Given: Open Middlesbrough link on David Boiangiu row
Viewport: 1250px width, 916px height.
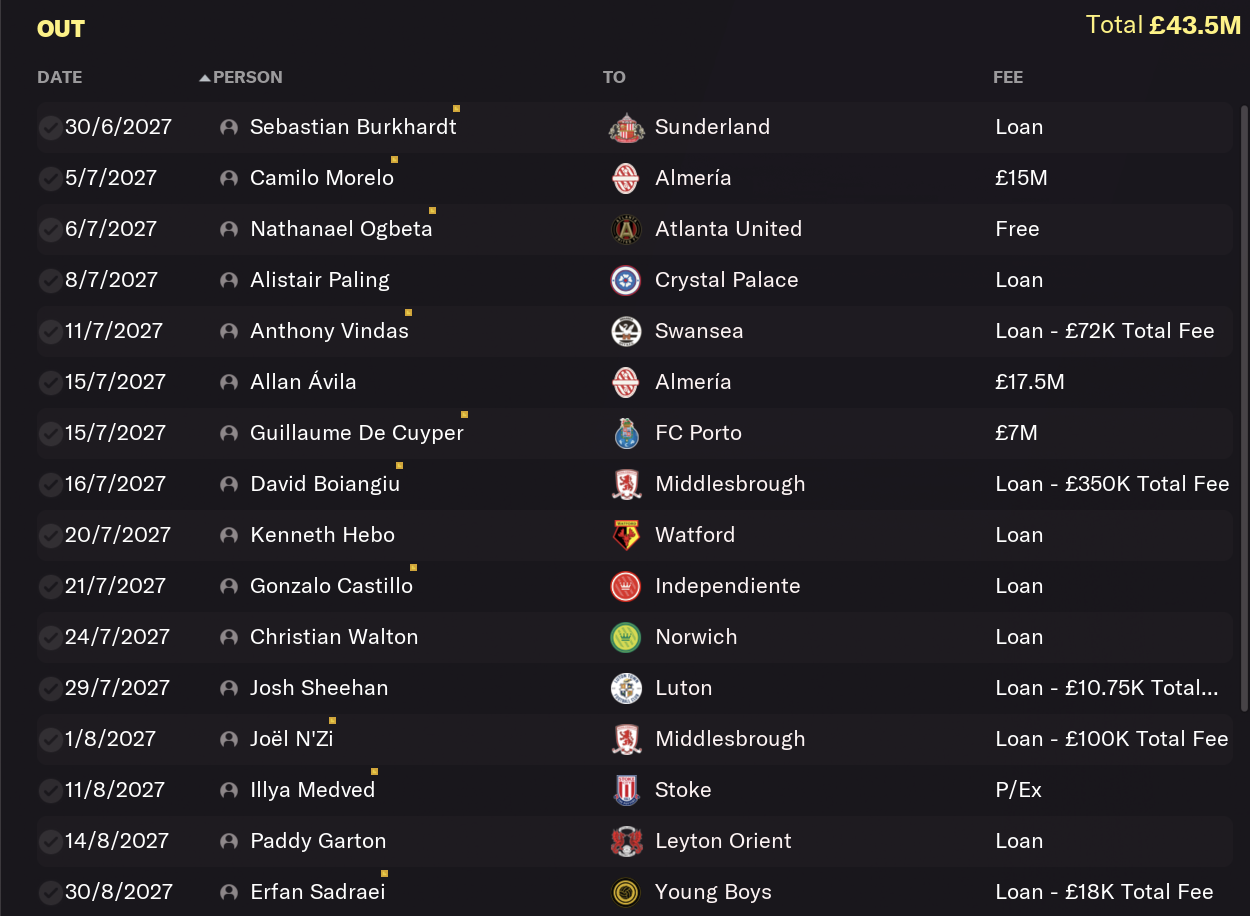Looking at the screenshot, I should pyautogui.click(x=730, y=484).
